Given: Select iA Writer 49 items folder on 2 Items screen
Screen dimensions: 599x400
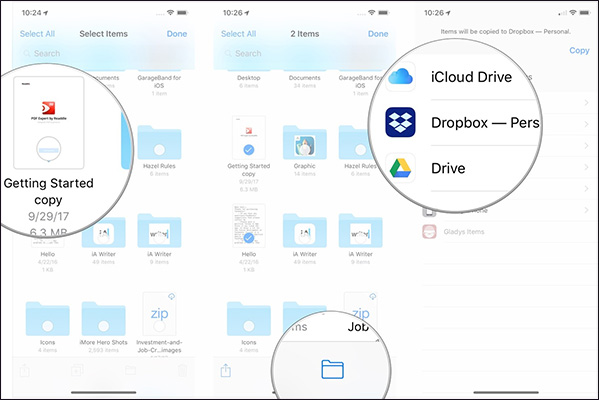Looking at the screenshot, I should 304,230.
